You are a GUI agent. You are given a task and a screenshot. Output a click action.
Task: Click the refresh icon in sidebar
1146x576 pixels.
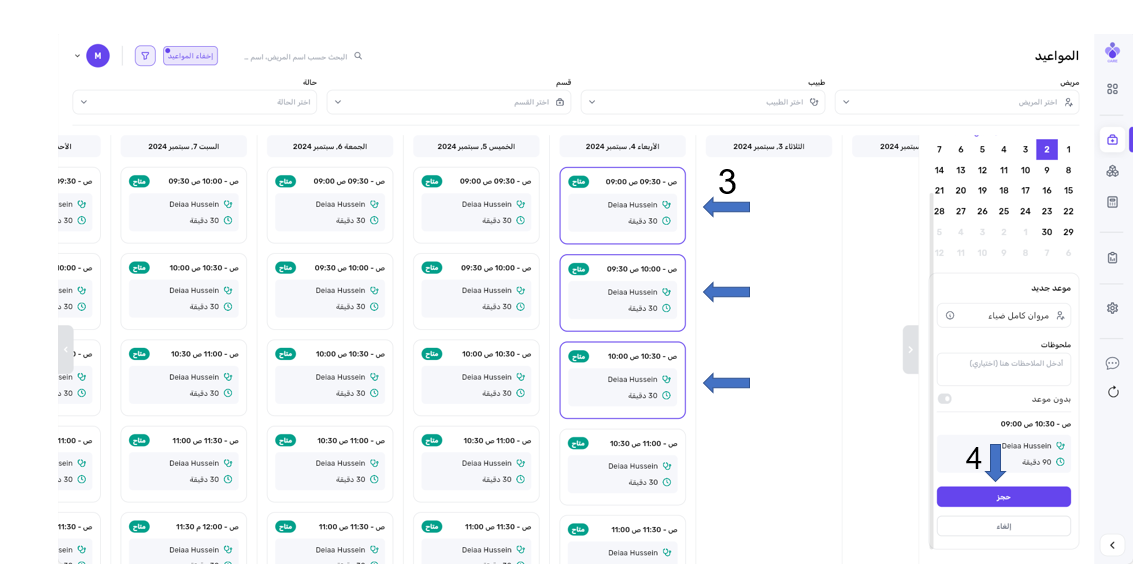click(1112, 392)
